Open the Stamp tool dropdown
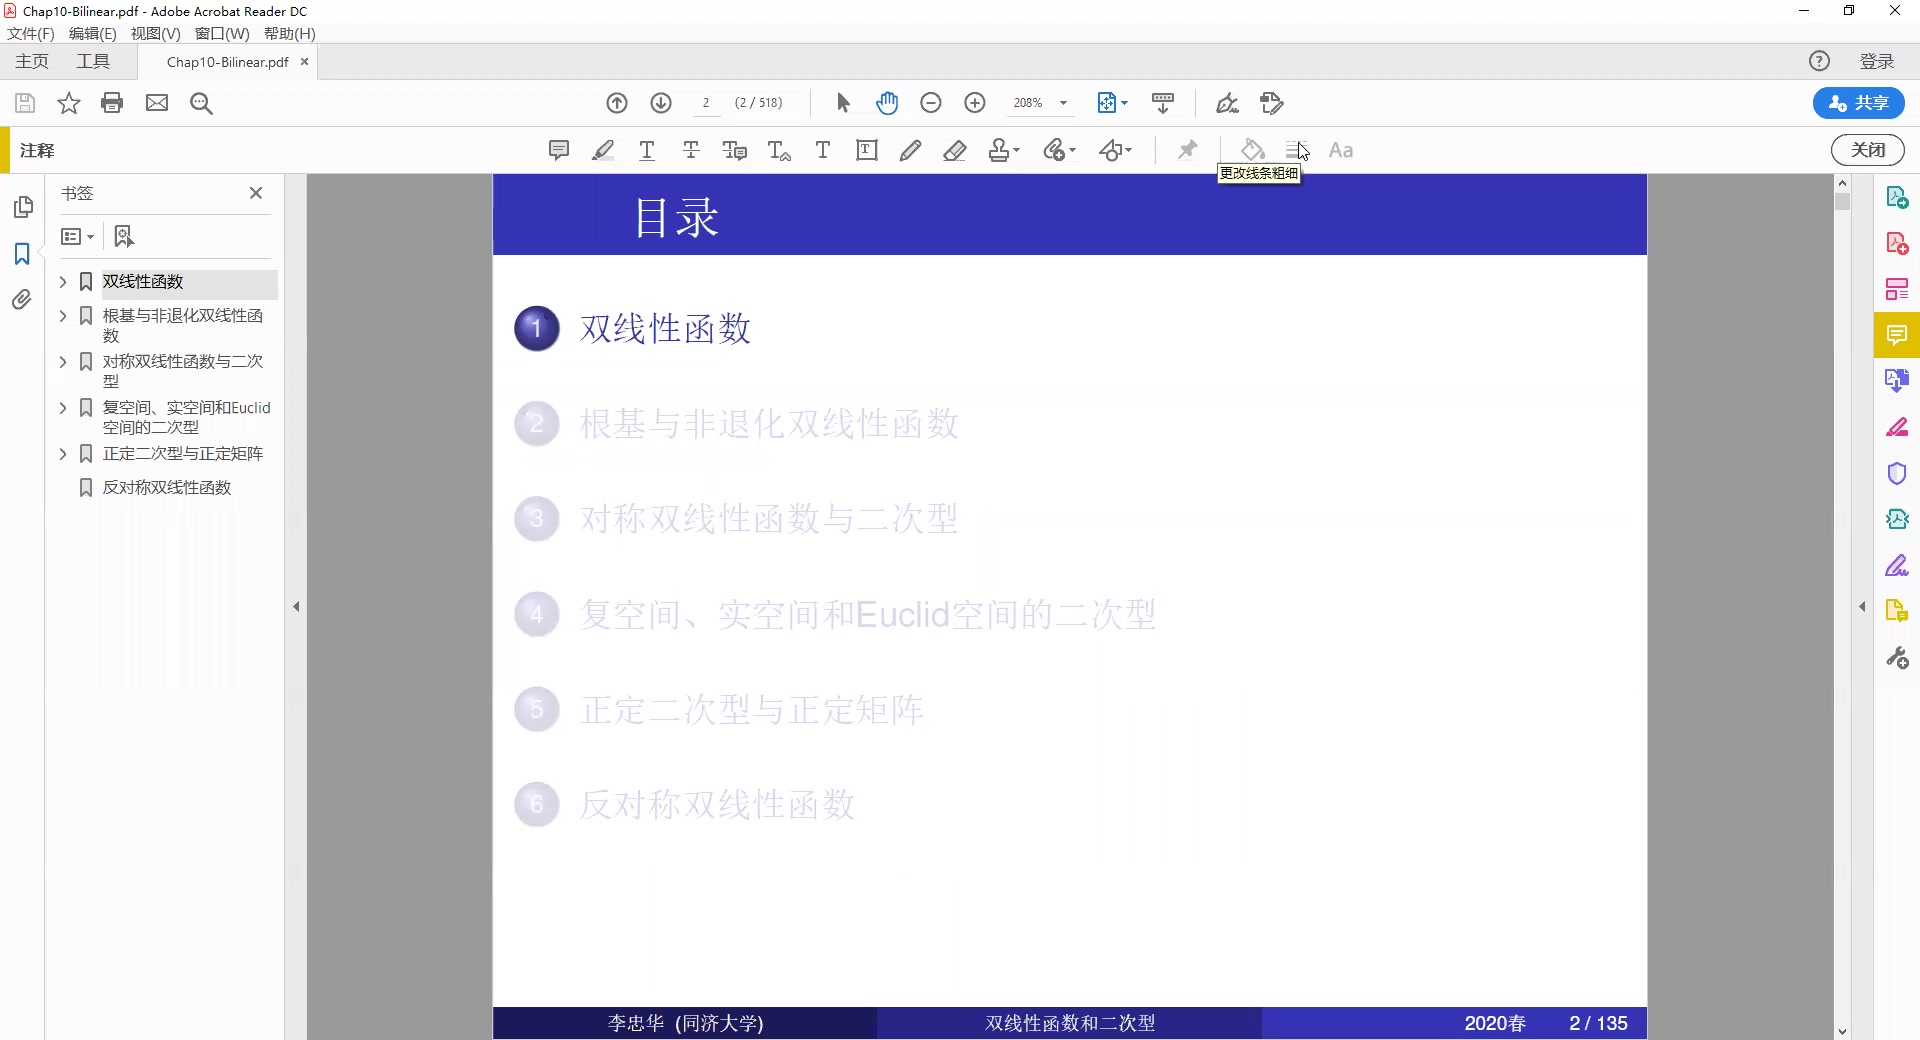Viewport: 1920px width, 1040px height. click(x=1004, y=150)
